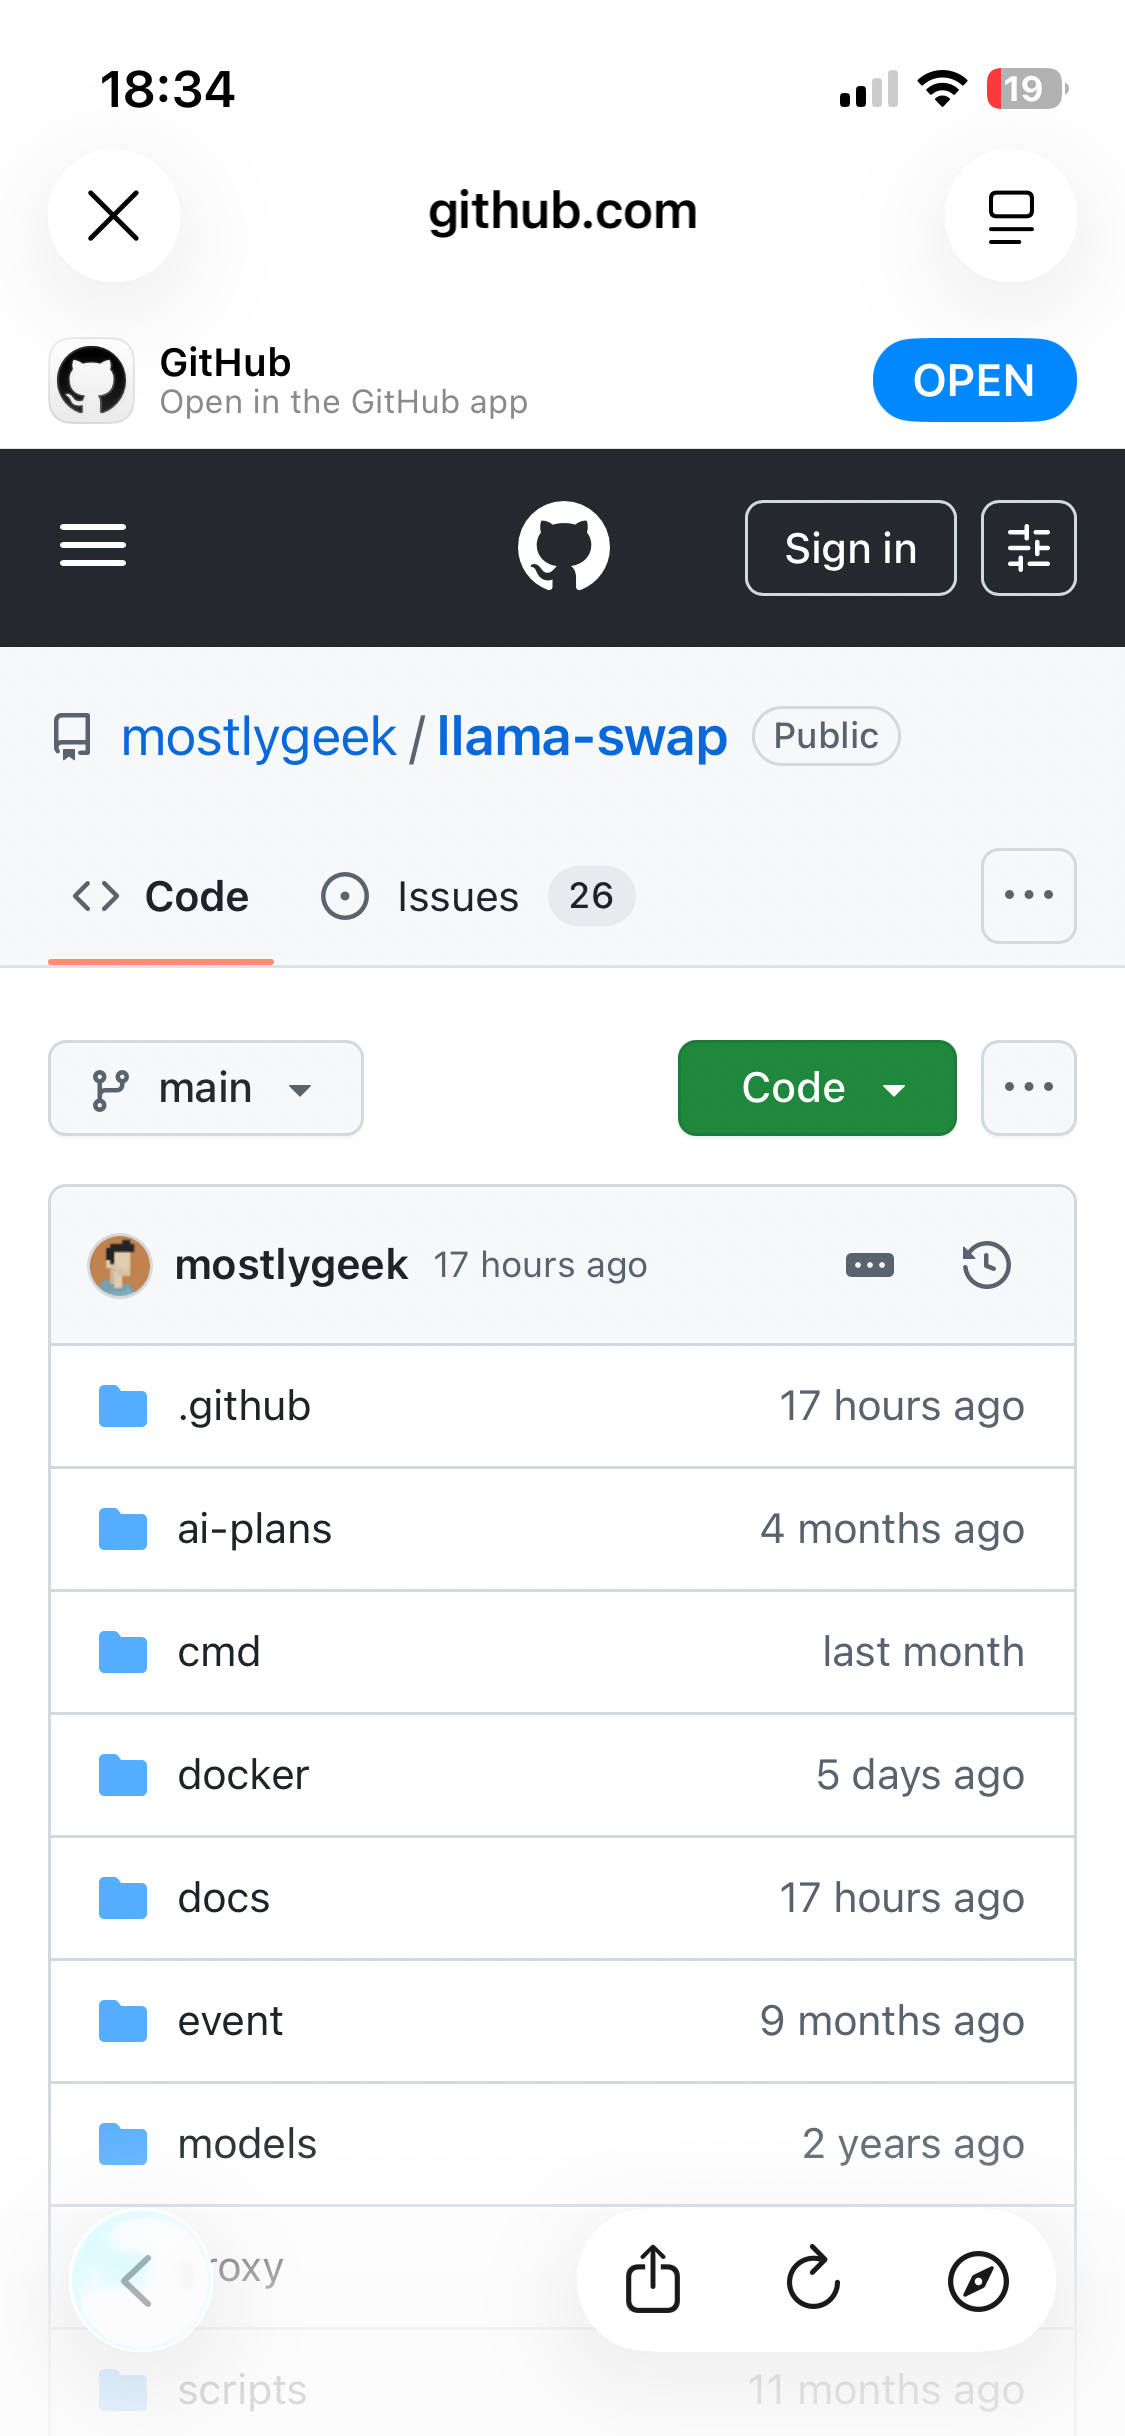Image resolution: width=1125 pixels, height=2436 pixels.
Task: Tap the Wi-Fi icon in status bar
Action: click(x=942, y=89)
